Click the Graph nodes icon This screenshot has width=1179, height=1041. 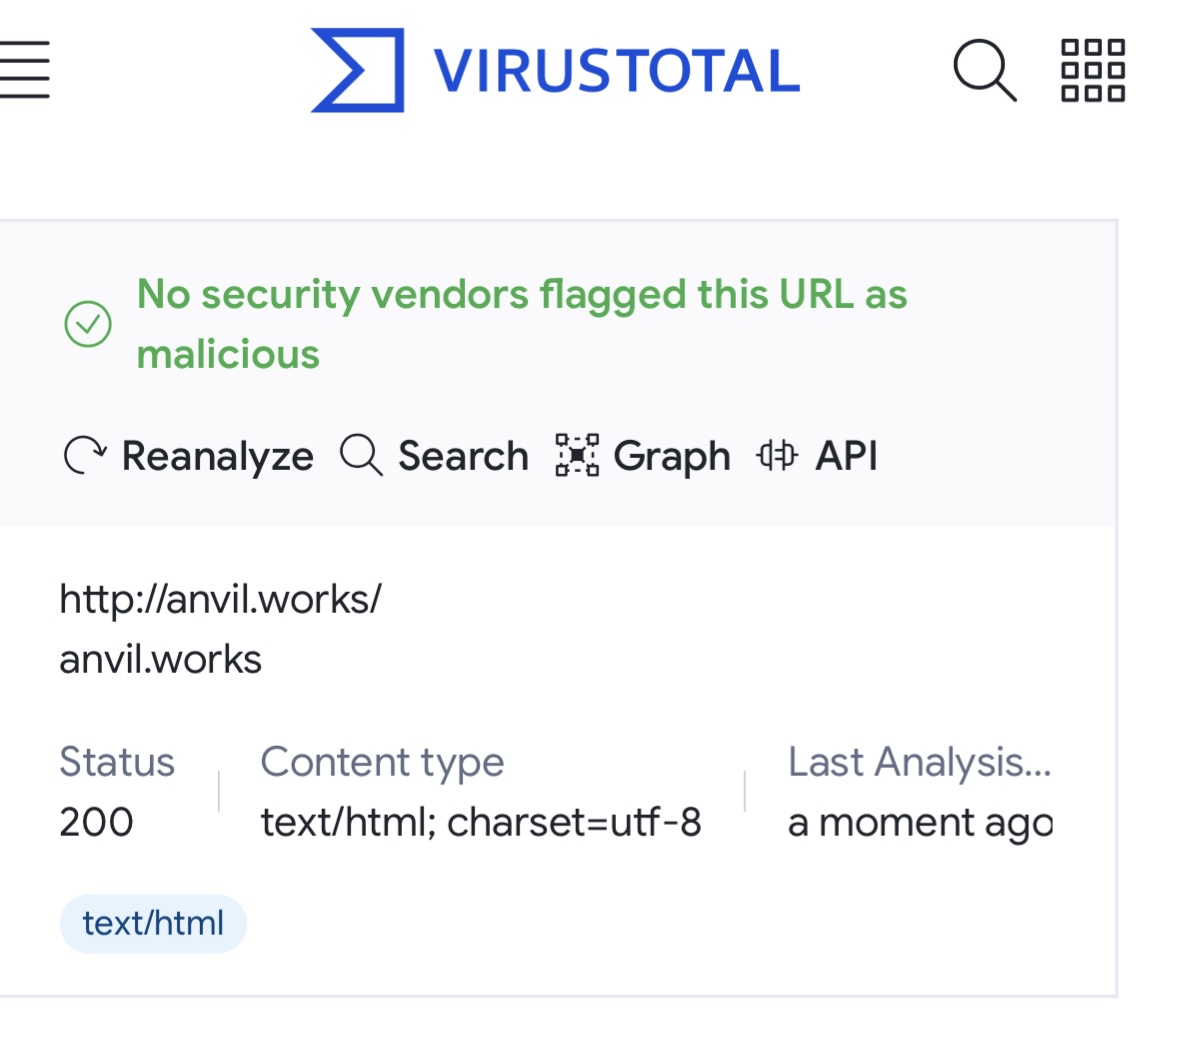[577, 455]
